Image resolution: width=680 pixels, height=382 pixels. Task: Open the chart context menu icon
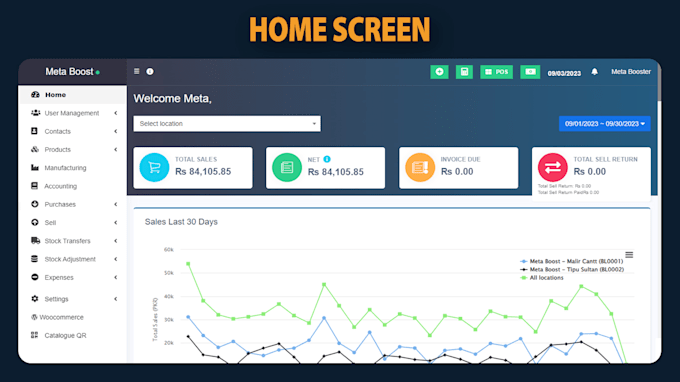point(629,255)
